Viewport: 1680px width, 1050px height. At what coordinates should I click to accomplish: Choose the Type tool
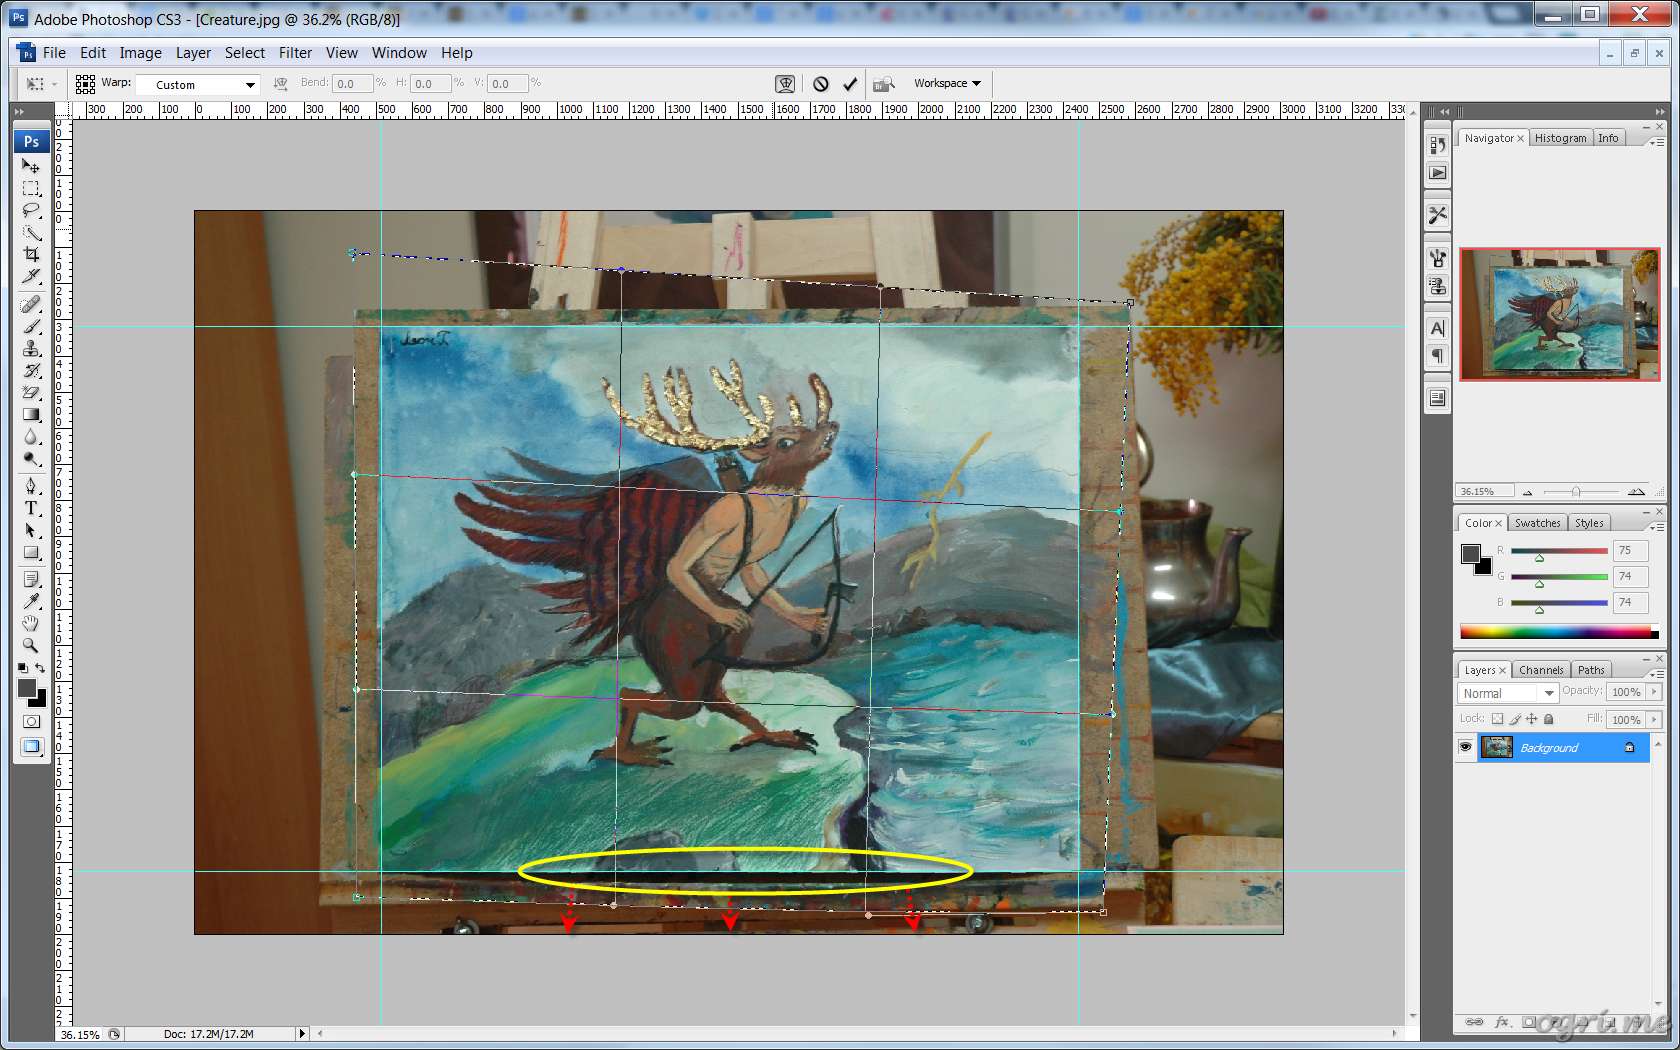31,508
